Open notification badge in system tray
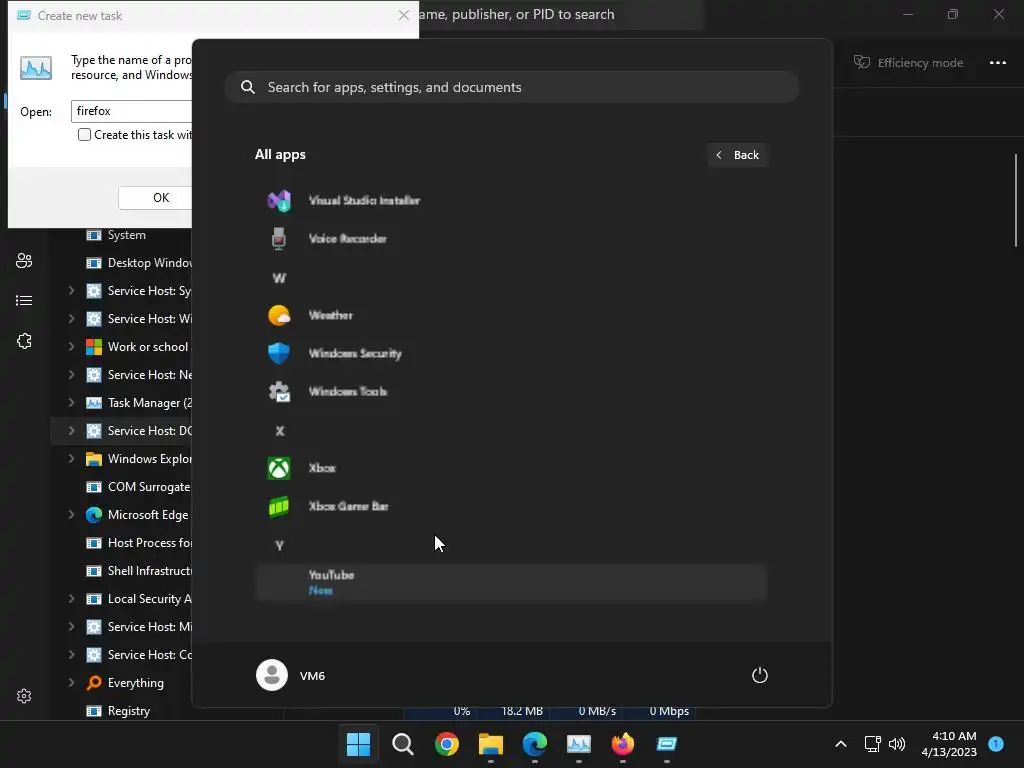This screenshot has height=768, width=1024. click(x=996, y=744)
